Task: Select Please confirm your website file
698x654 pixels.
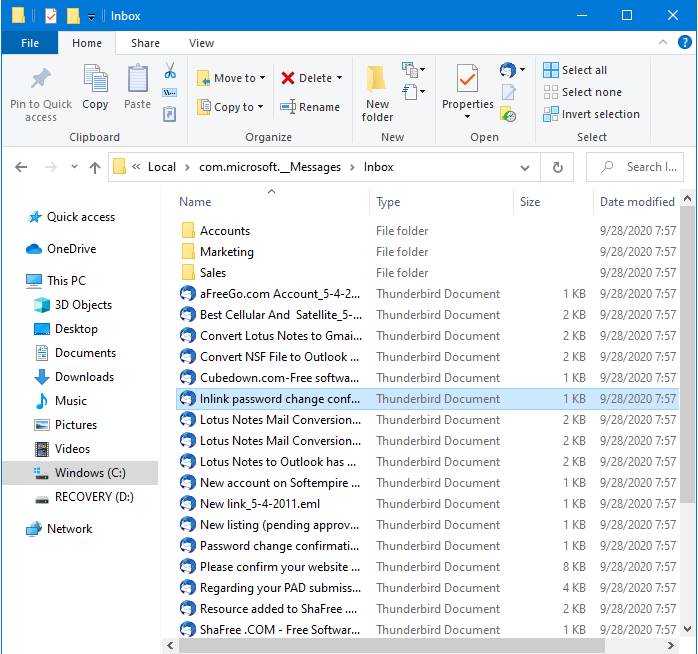Action: pos(280,567)
